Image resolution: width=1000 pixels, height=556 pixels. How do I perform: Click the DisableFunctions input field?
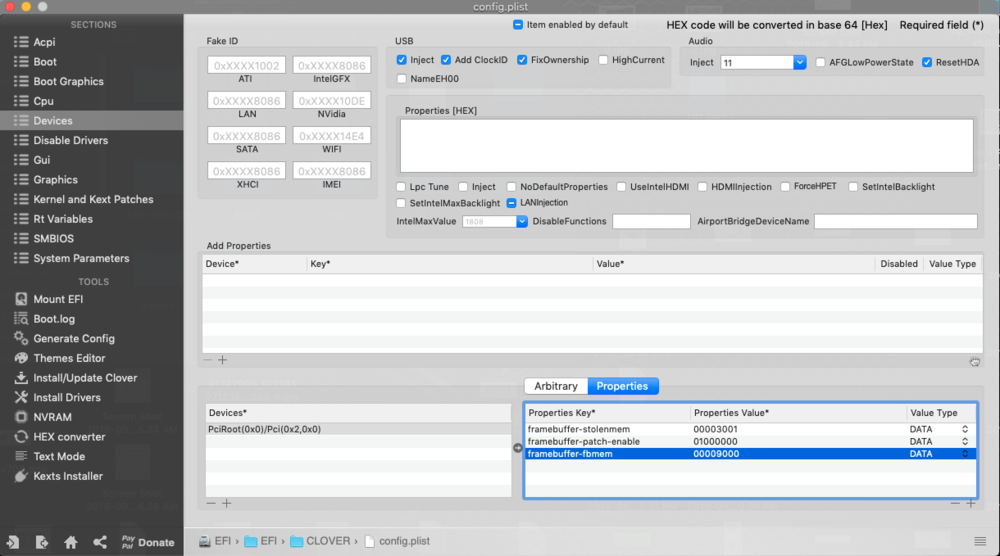point(651,221)
